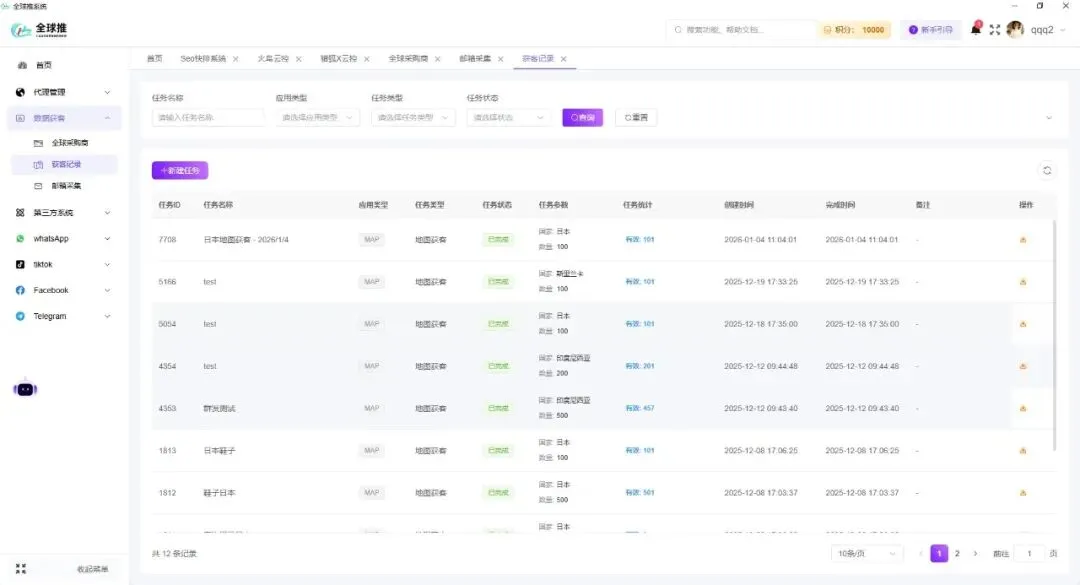Click the 第三方系统 grid icon
Viewport: 1080px width, 585px height.
coord(20,213)
